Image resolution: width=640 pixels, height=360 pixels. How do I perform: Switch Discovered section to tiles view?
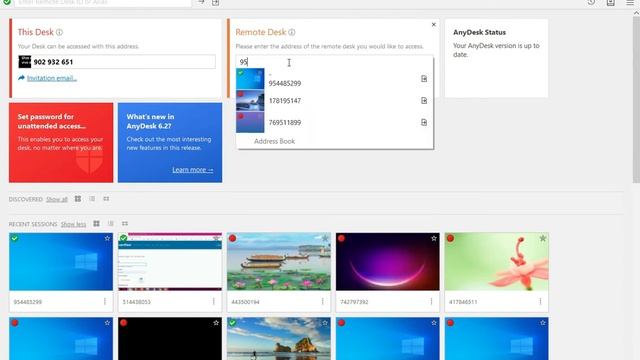coord(78,199)
